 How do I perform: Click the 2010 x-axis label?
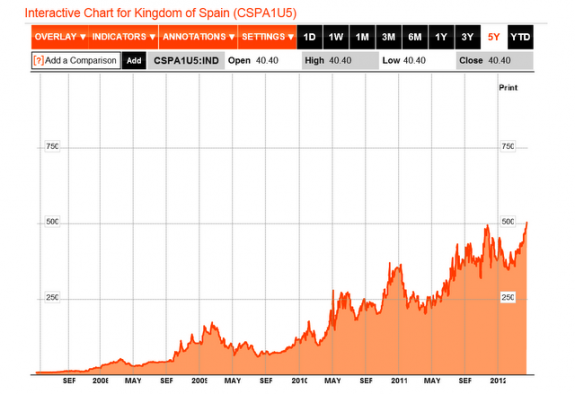299,381
